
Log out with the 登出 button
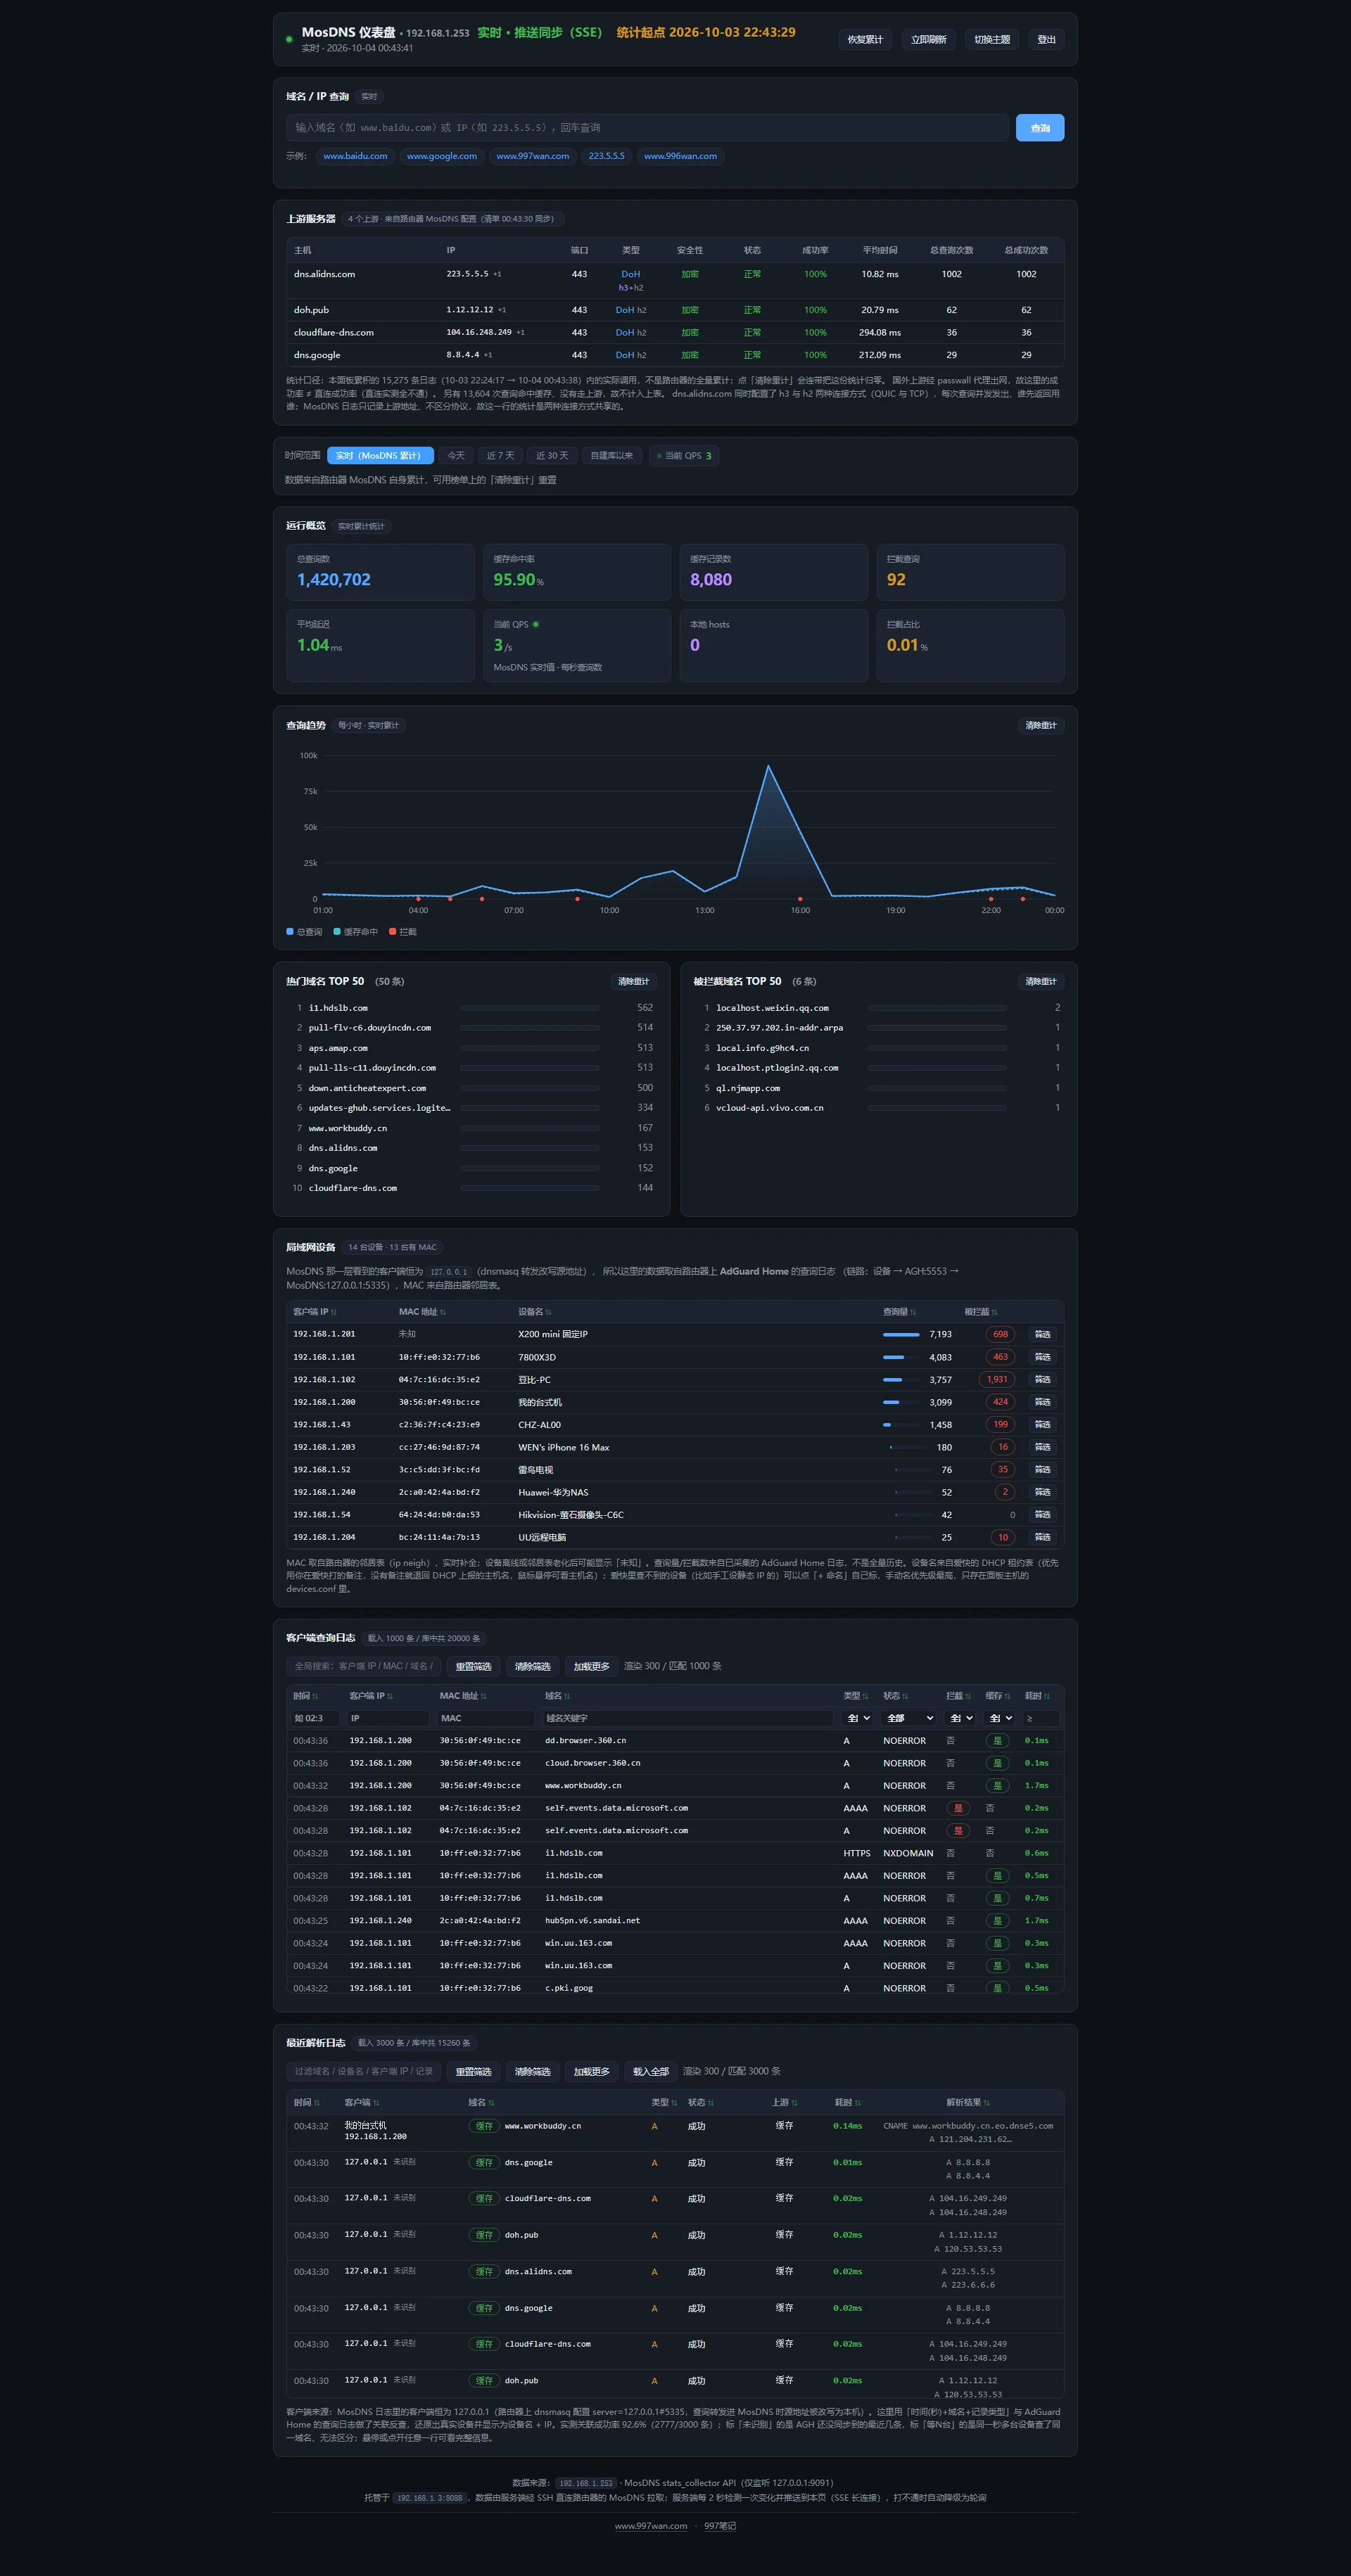1046,40
